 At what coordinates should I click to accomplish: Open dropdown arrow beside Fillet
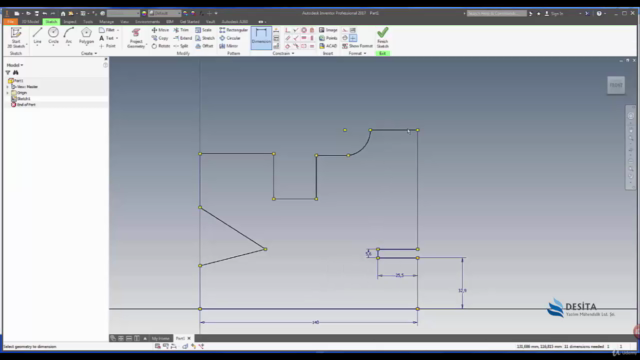click(118, 30)
